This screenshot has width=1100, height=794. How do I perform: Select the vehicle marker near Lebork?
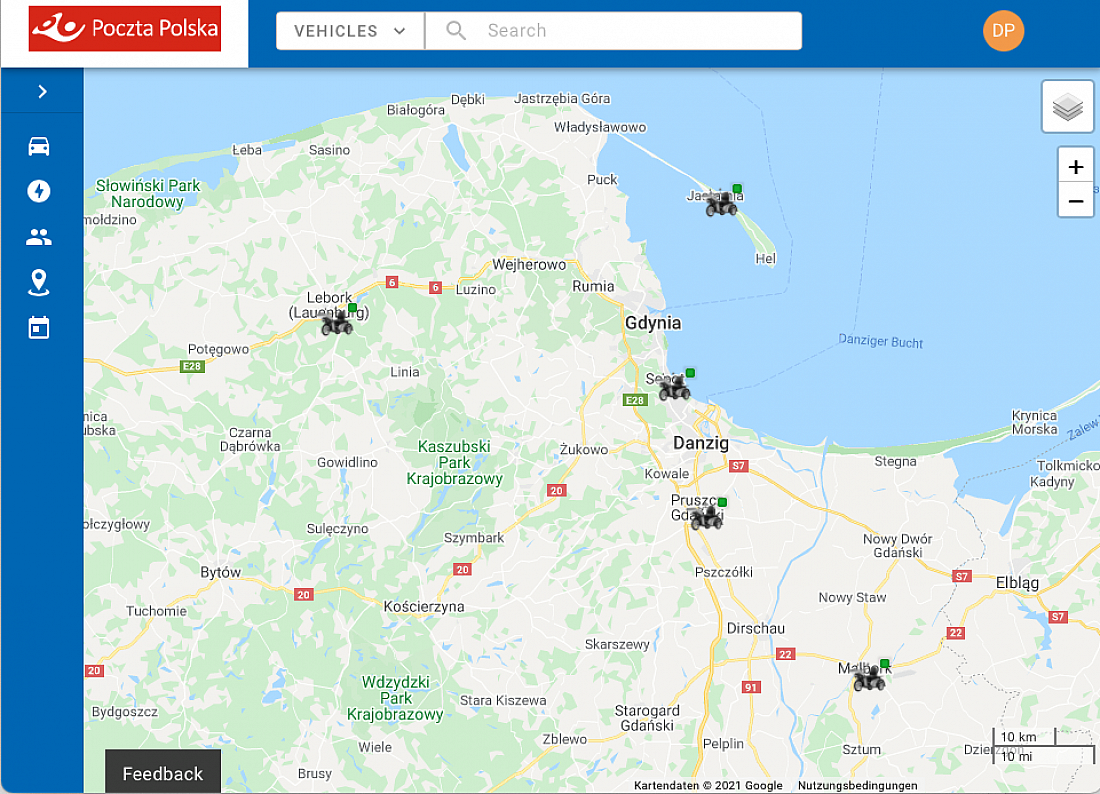coord(337,323)
